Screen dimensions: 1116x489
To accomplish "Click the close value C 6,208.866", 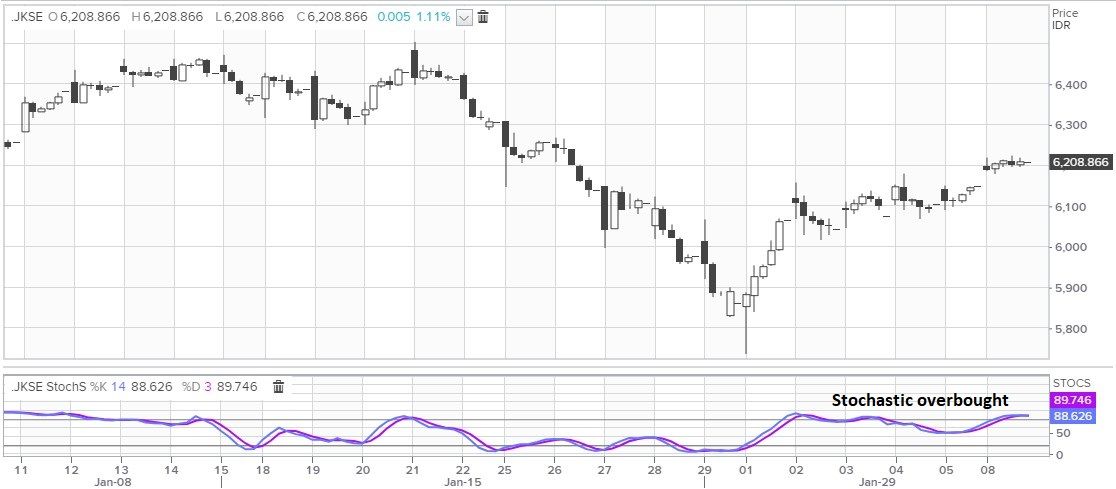I will coord(334,17).
